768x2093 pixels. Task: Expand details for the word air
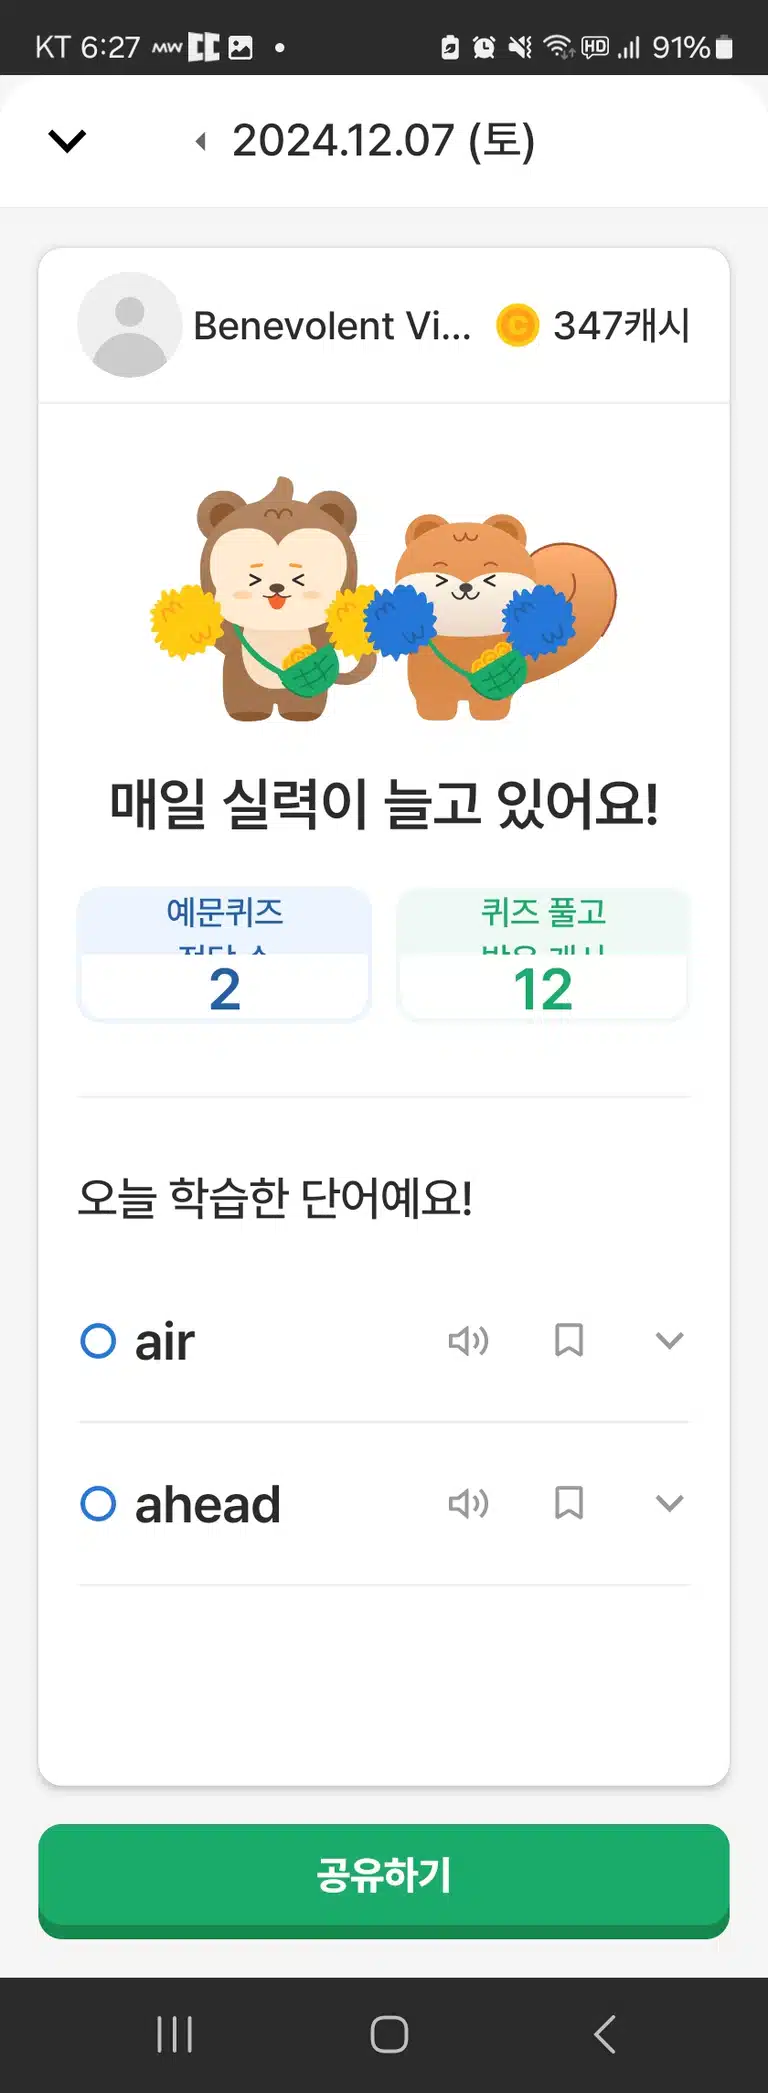pos(669,1341)
